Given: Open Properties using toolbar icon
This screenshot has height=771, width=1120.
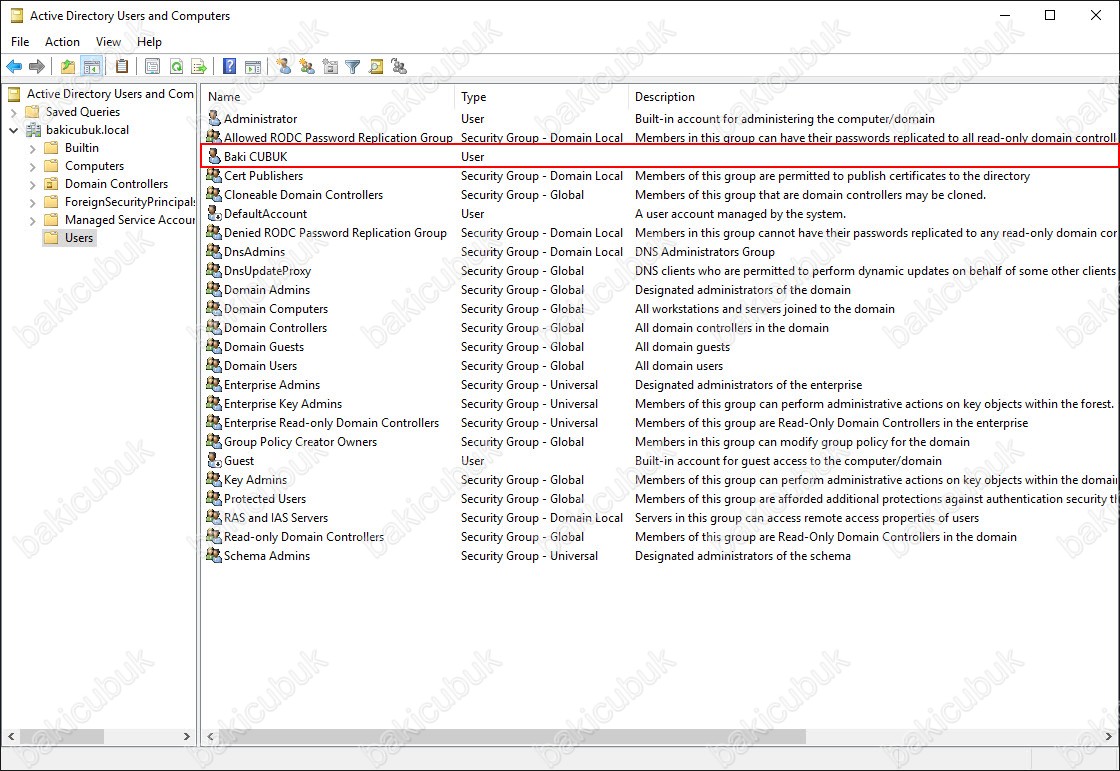Looking at the screenshot, I should pos(152,66).
